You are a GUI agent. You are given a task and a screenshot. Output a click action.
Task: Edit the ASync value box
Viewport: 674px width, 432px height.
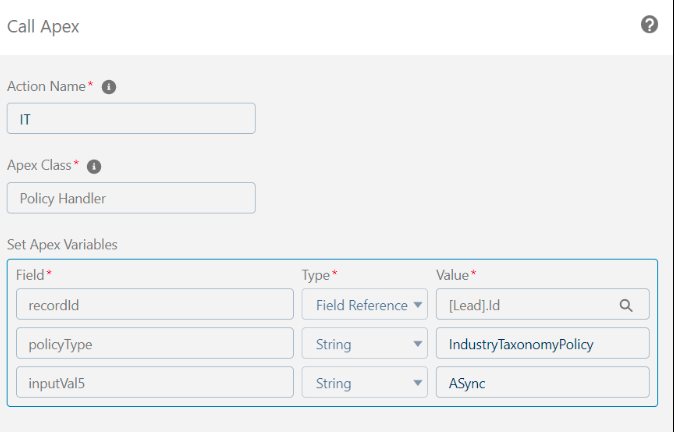tap(542, 382)
